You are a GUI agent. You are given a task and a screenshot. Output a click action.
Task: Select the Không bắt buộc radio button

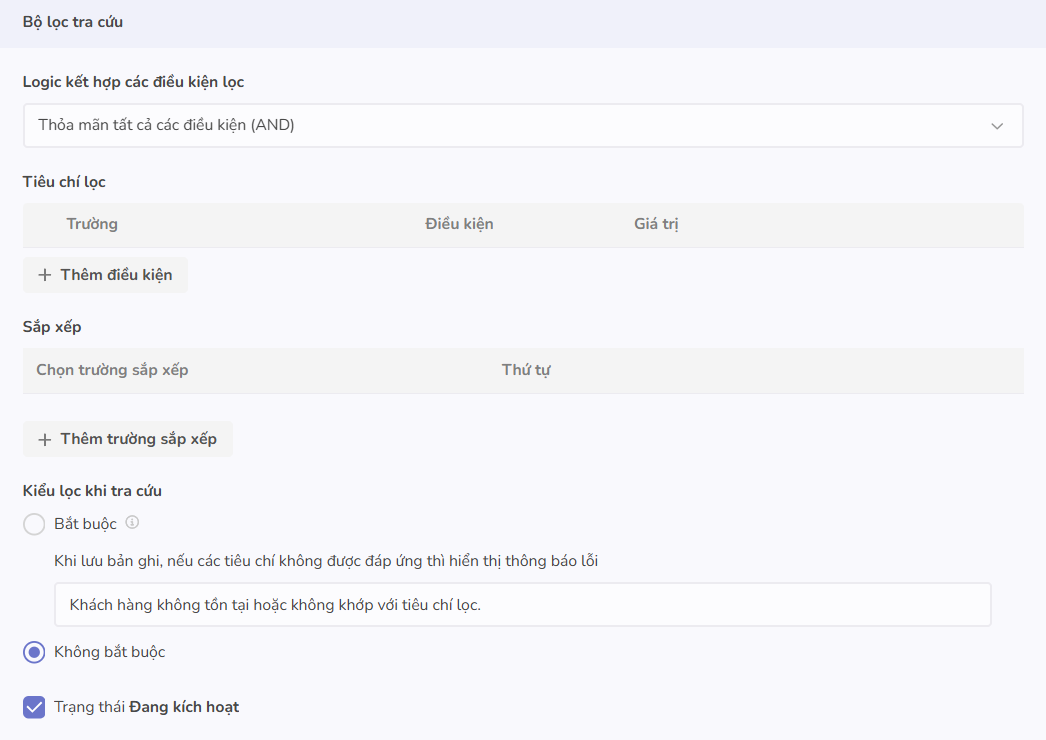(34, 652)
